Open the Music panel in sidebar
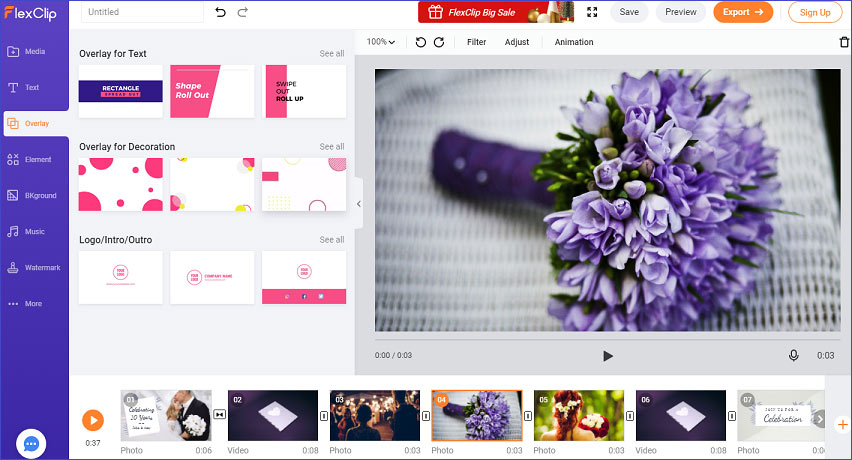852x460 pixels. click(34, 231)
